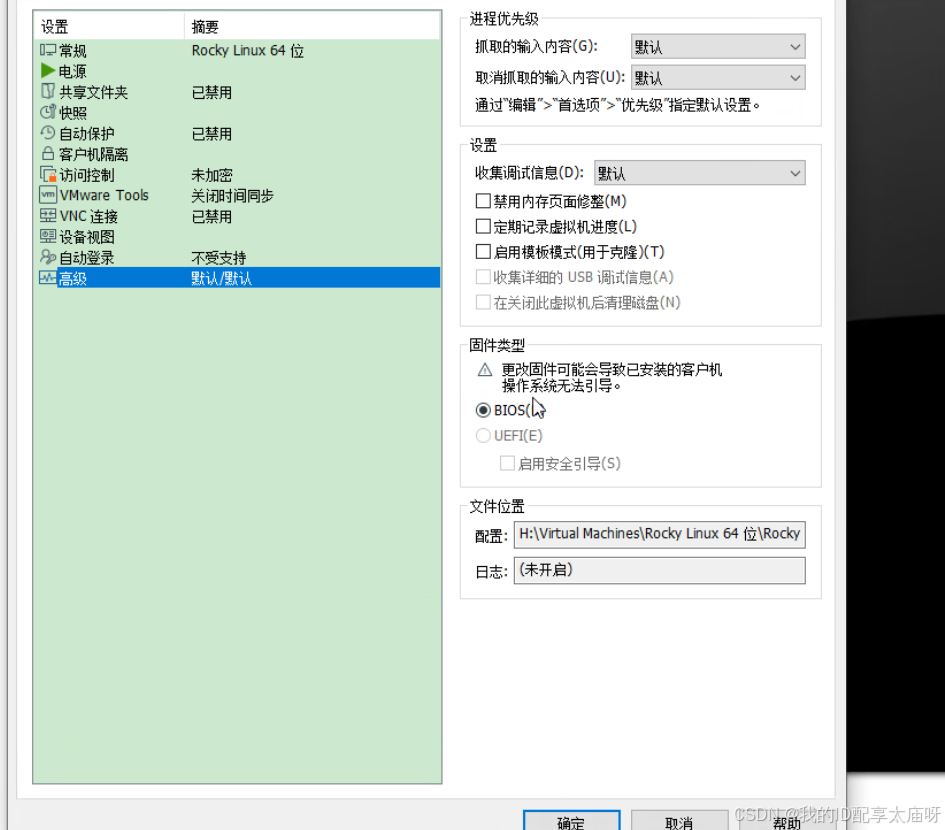The height and width of the screenshot is (830, 945).
Task: Select the 共享文件夹 folder icon
Action: click(48, 92)
